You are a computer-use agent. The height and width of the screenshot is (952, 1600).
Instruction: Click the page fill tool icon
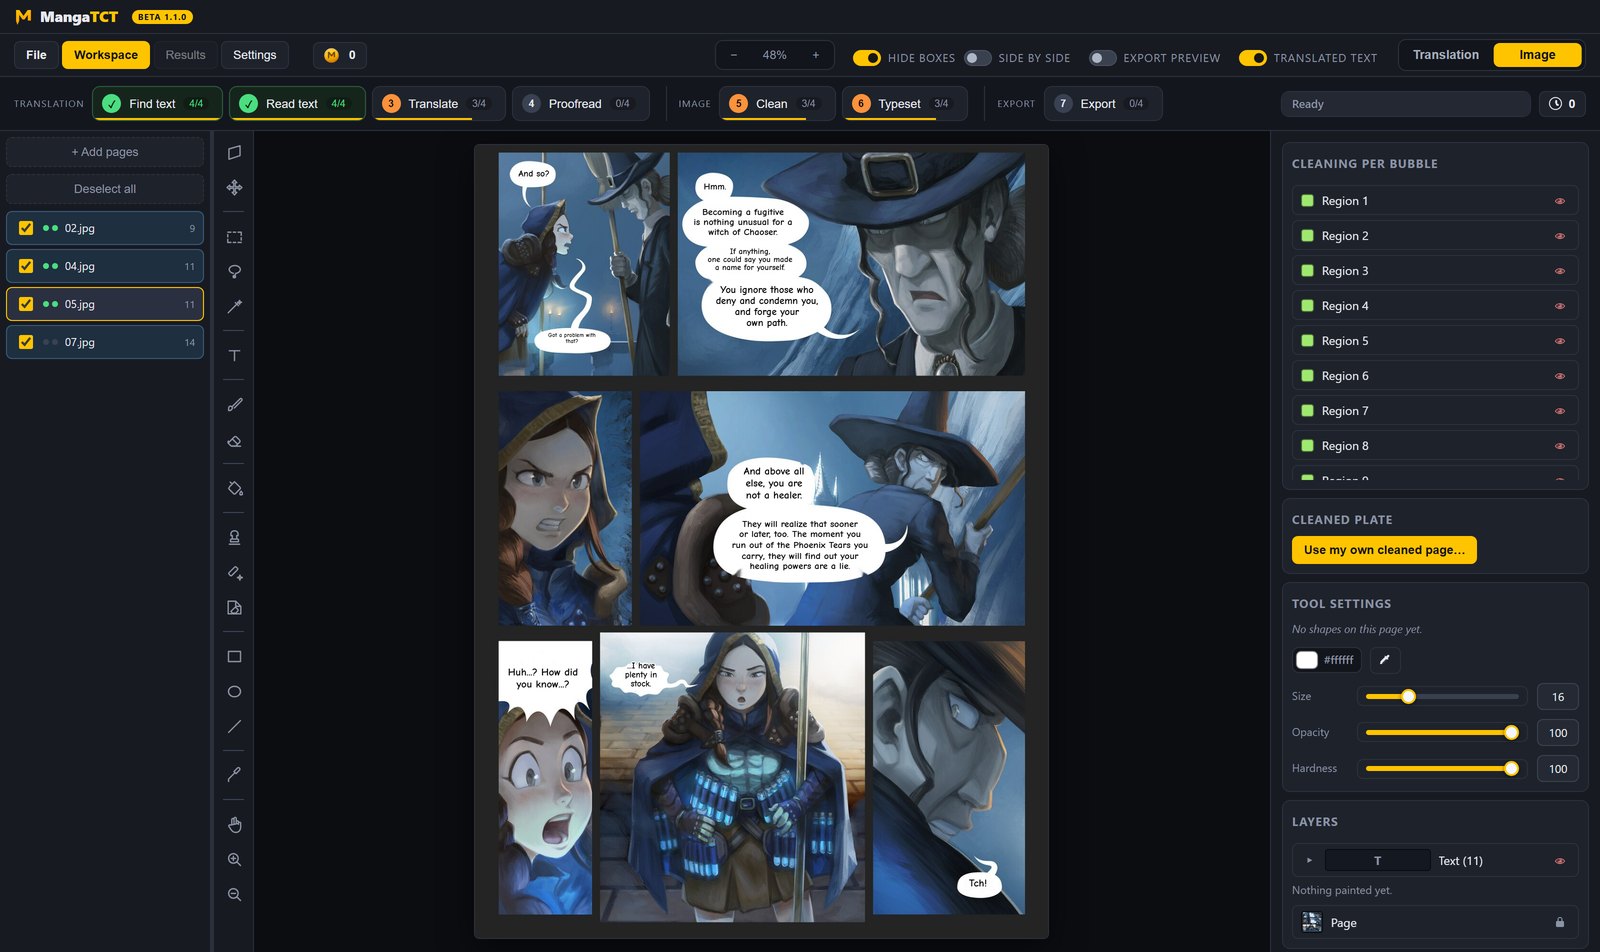click(234, 608)
